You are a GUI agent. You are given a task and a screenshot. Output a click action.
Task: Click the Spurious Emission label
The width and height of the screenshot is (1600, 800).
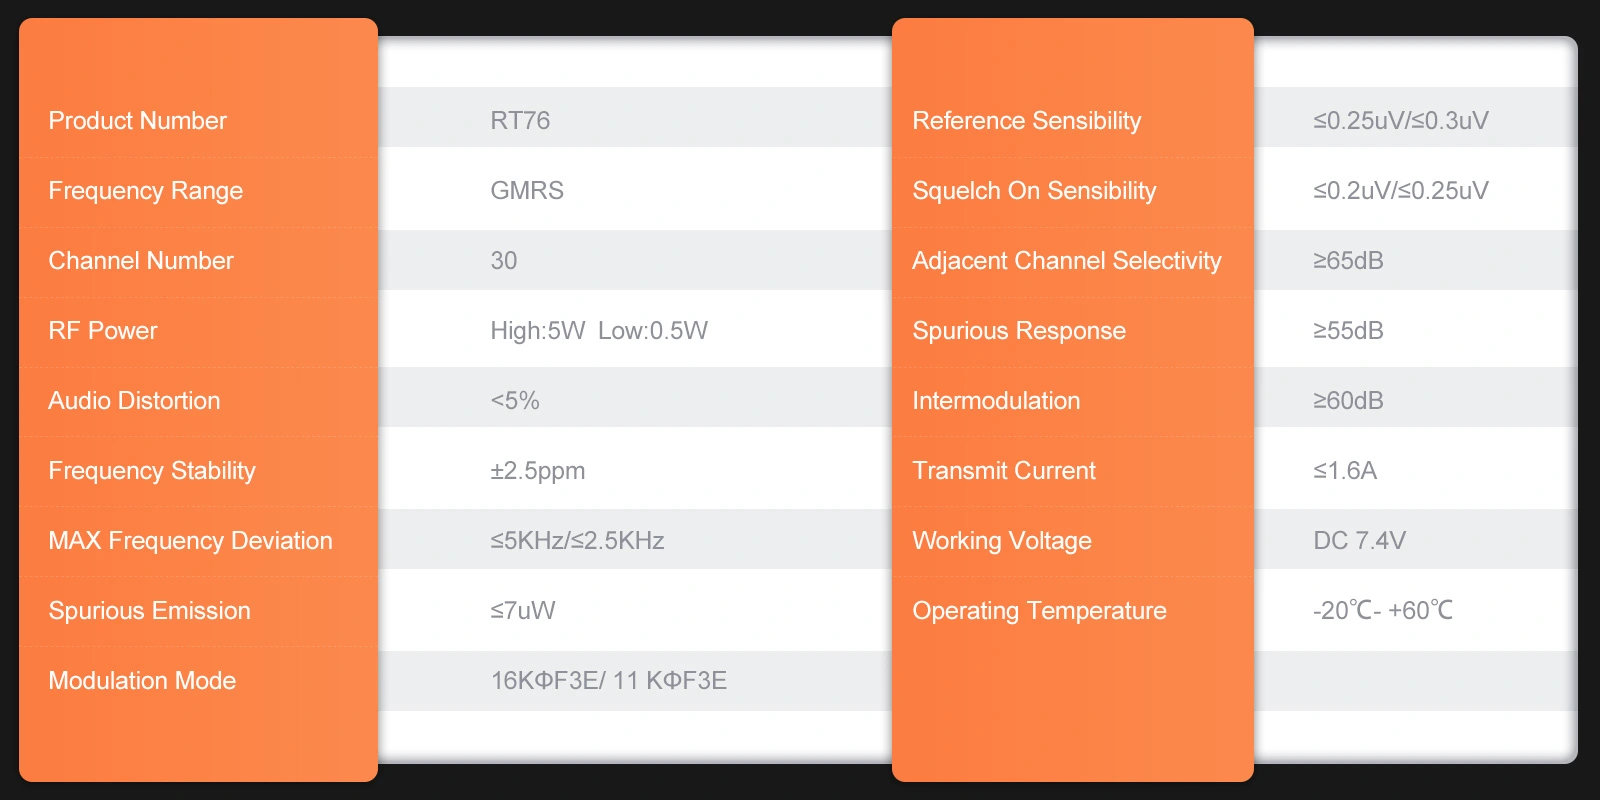coord(149,611)
